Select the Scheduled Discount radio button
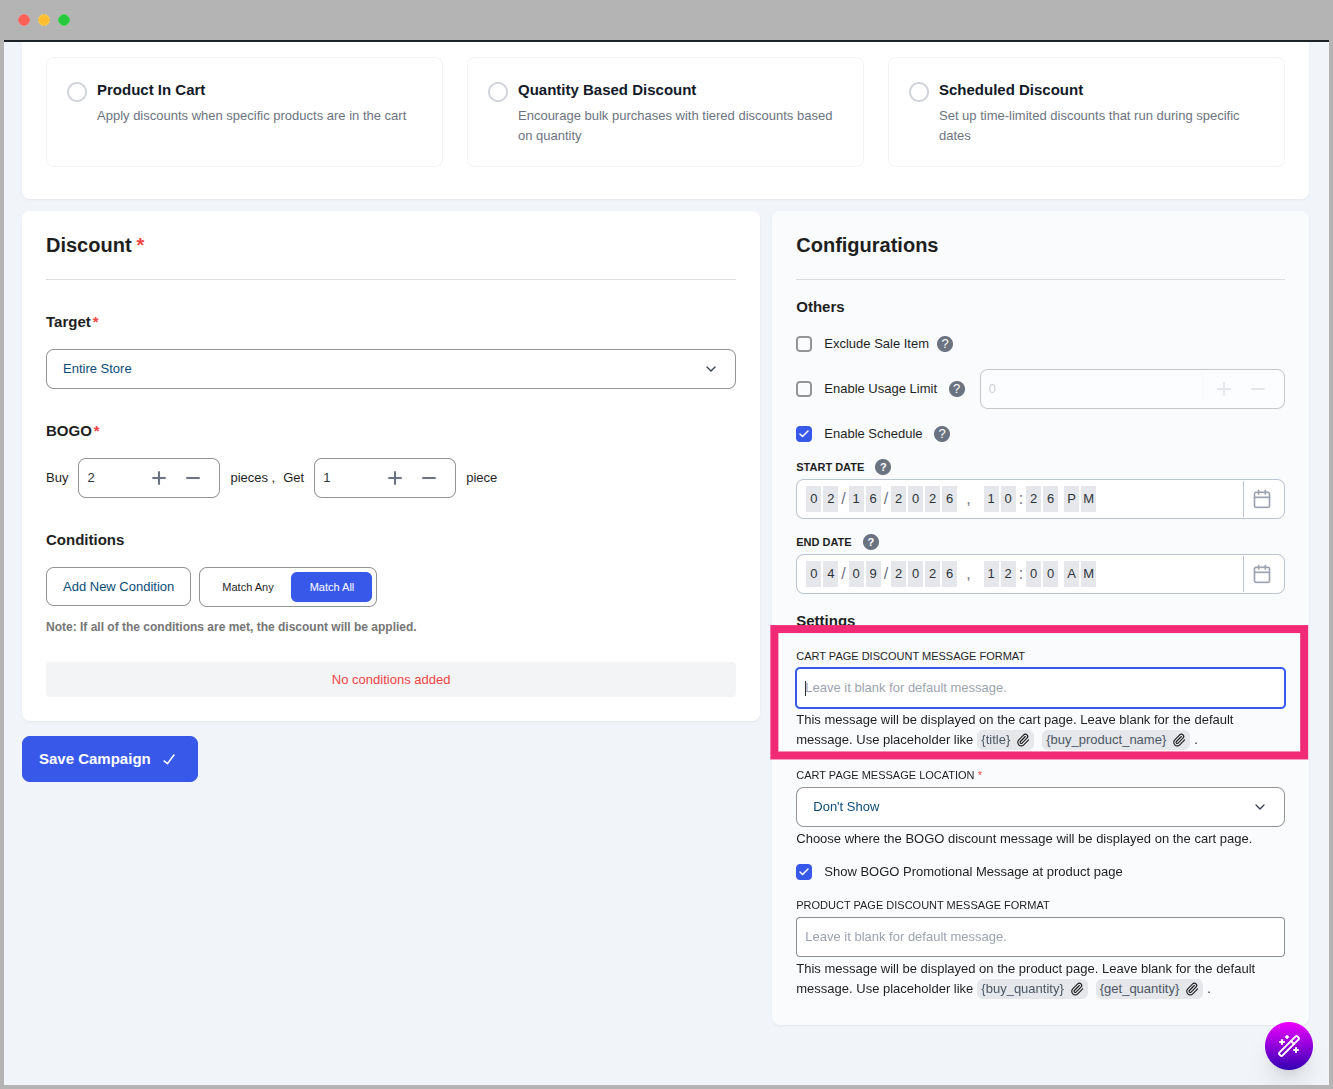This screenshot has height=1089, width=1333. point(919,91)
